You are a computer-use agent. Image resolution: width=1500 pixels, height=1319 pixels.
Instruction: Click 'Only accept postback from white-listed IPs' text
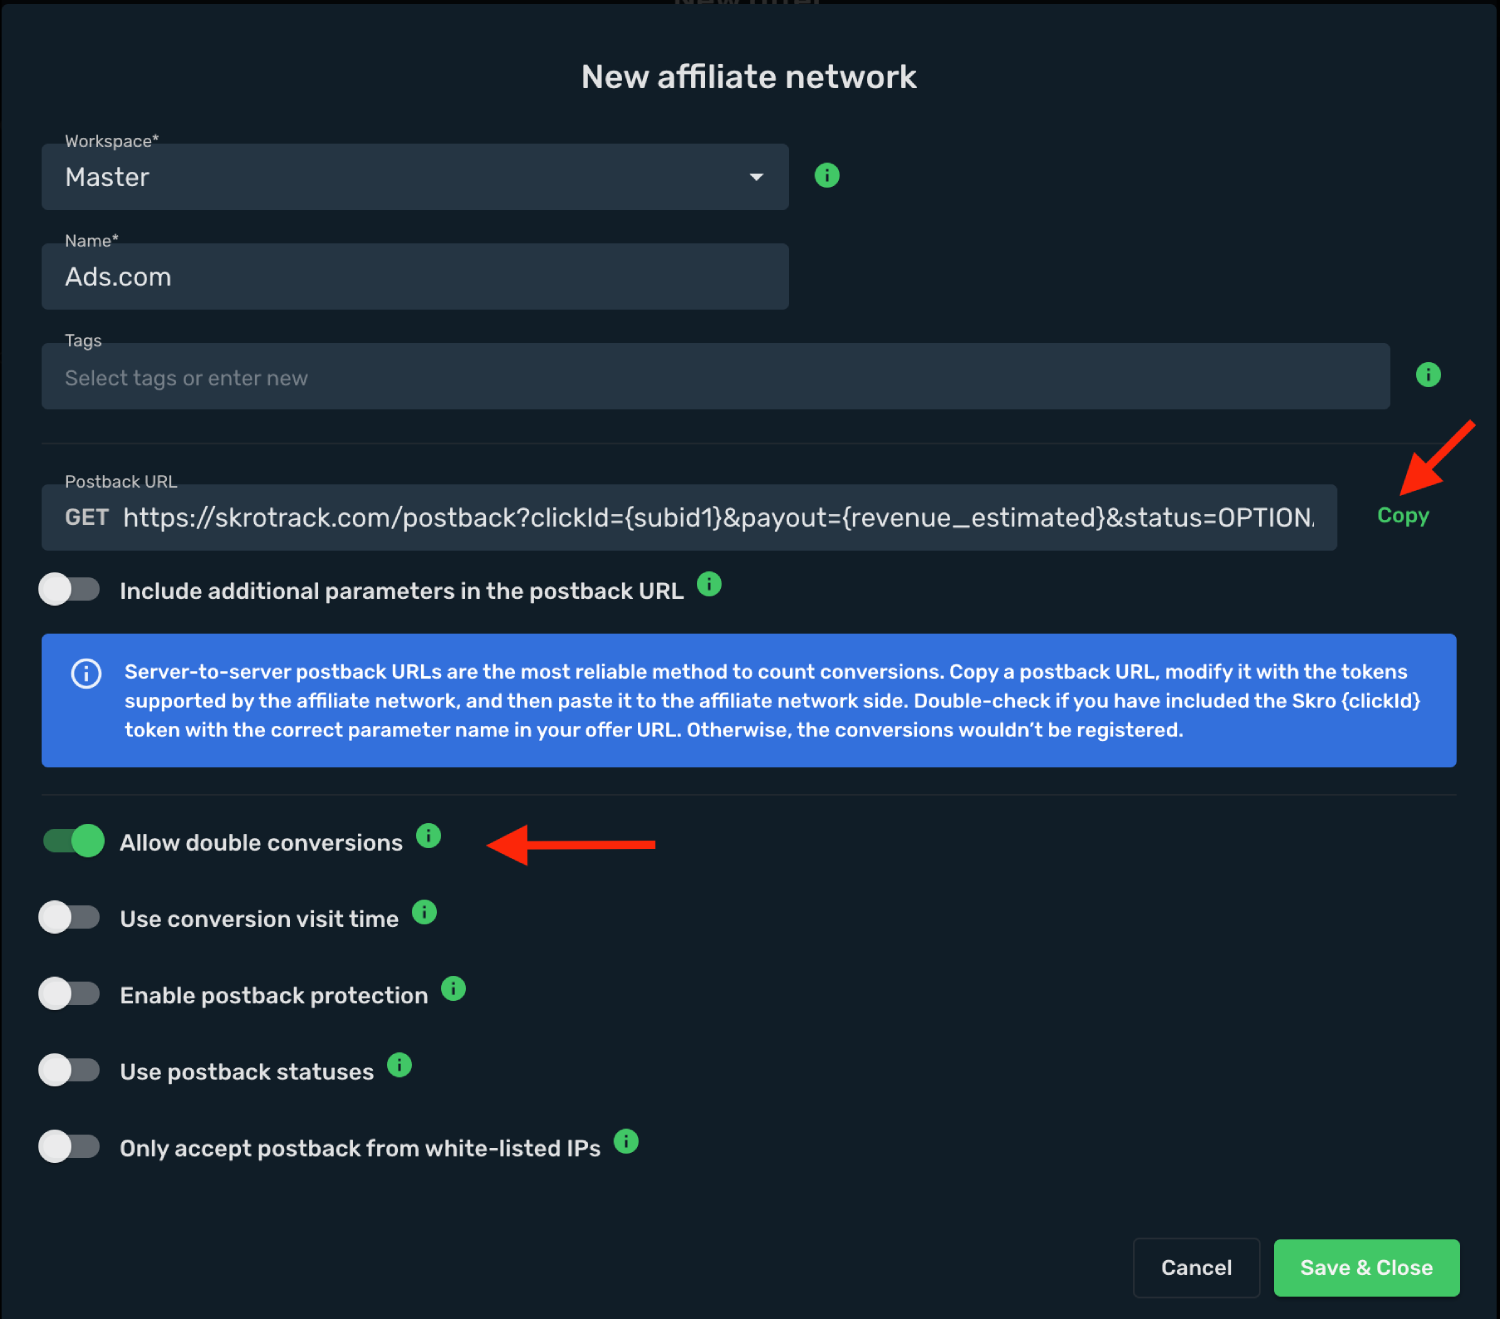(x=360, y=1148)
